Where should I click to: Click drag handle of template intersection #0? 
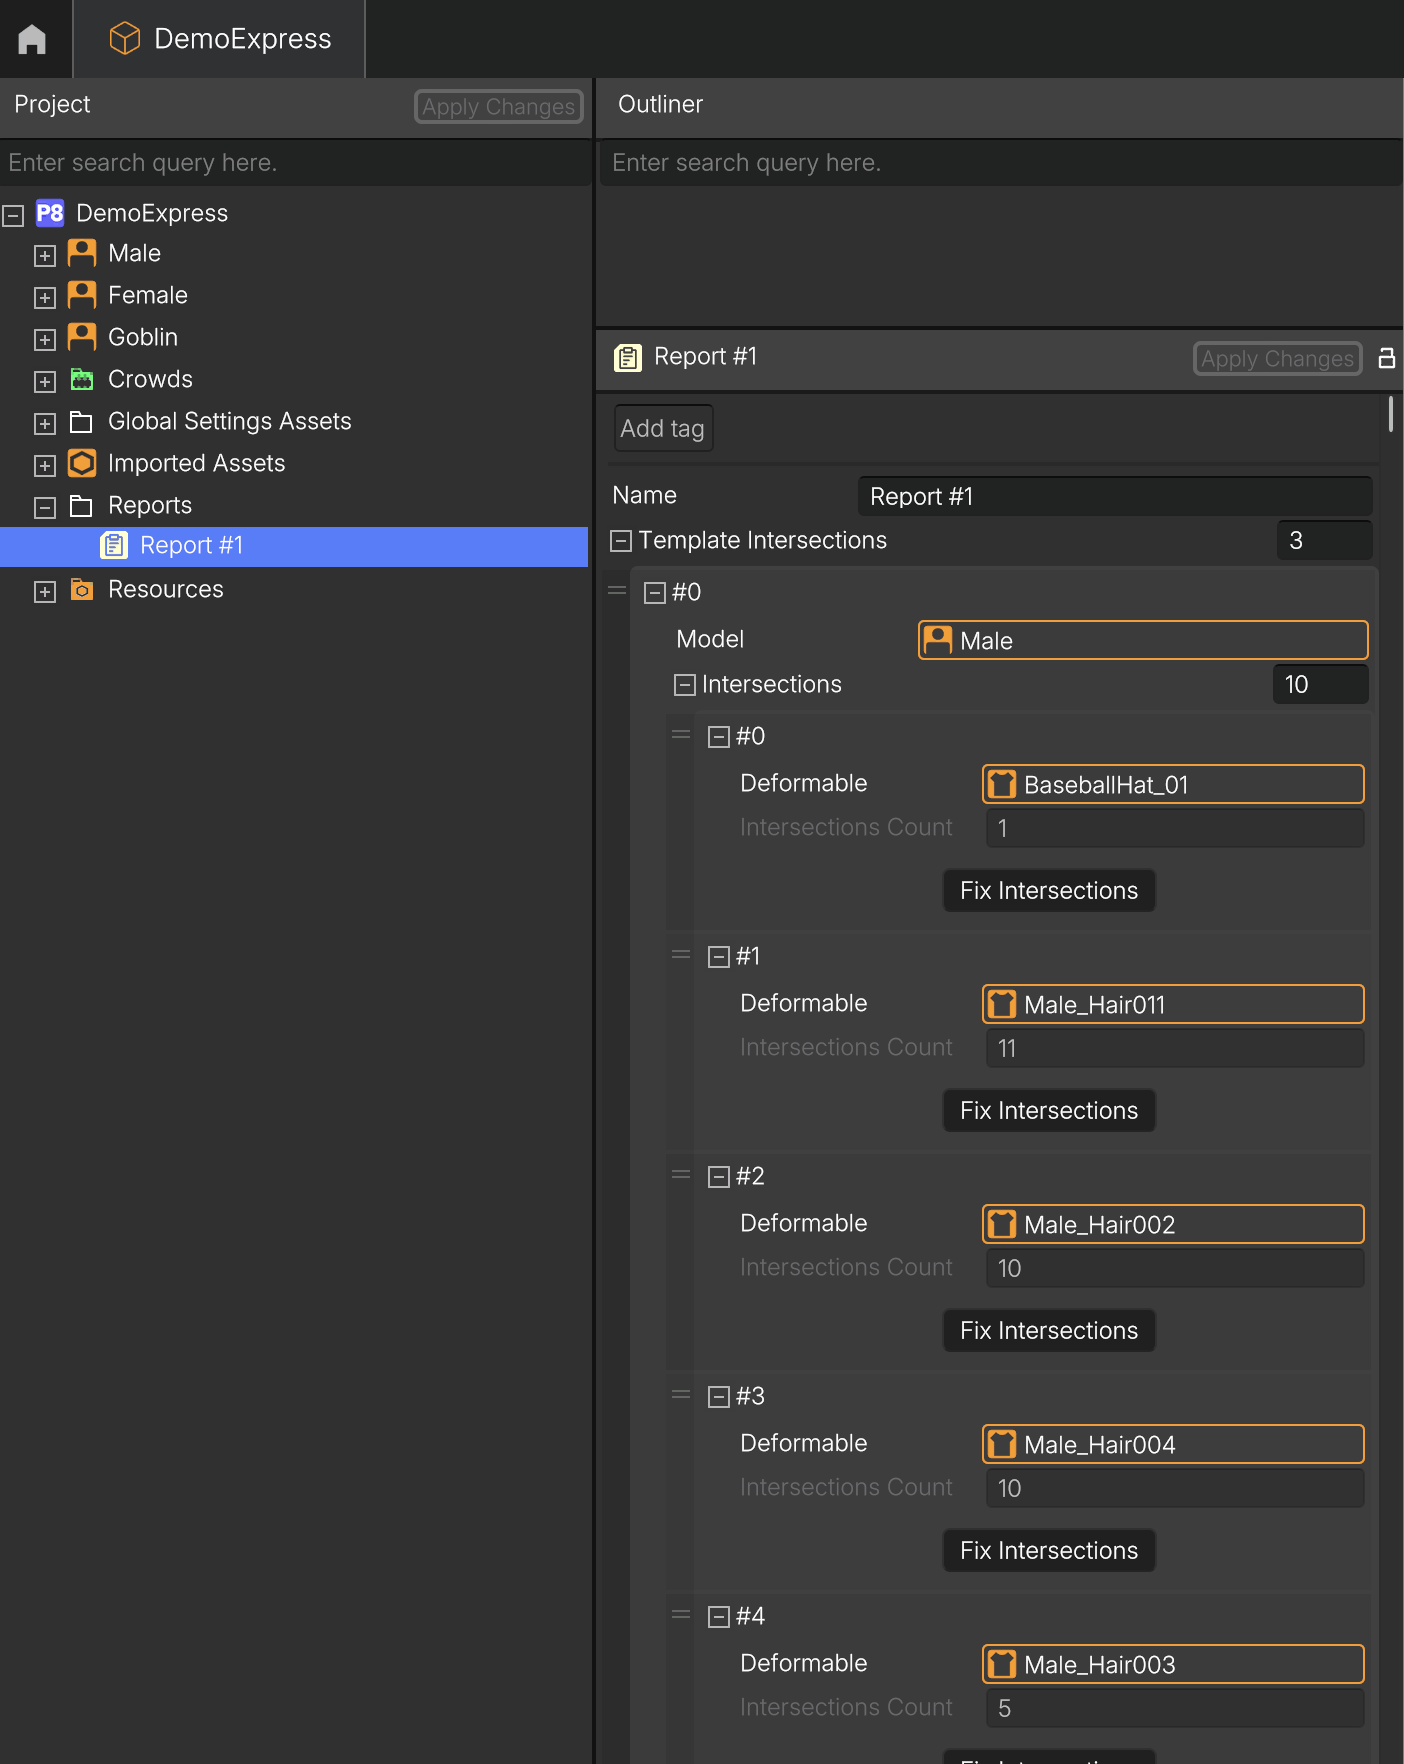[617, 591]
